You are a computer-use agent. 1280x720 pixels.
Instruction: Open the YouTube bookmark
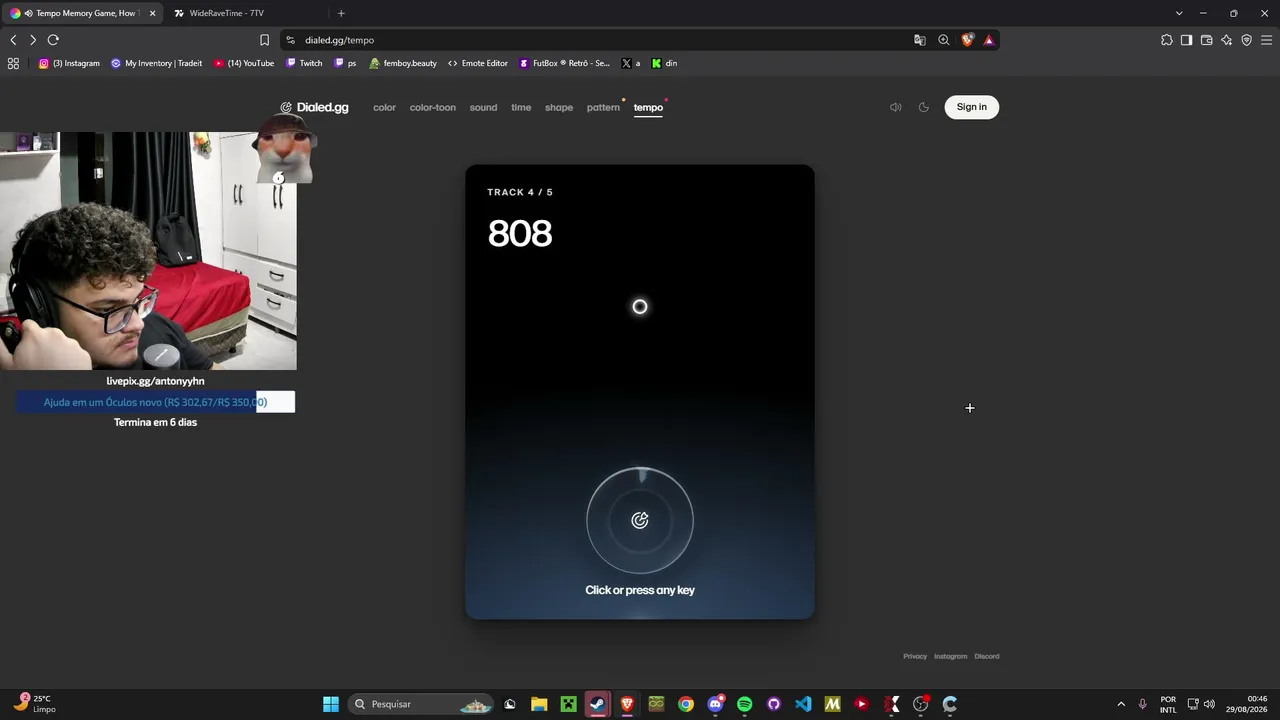tap(243, 63)
